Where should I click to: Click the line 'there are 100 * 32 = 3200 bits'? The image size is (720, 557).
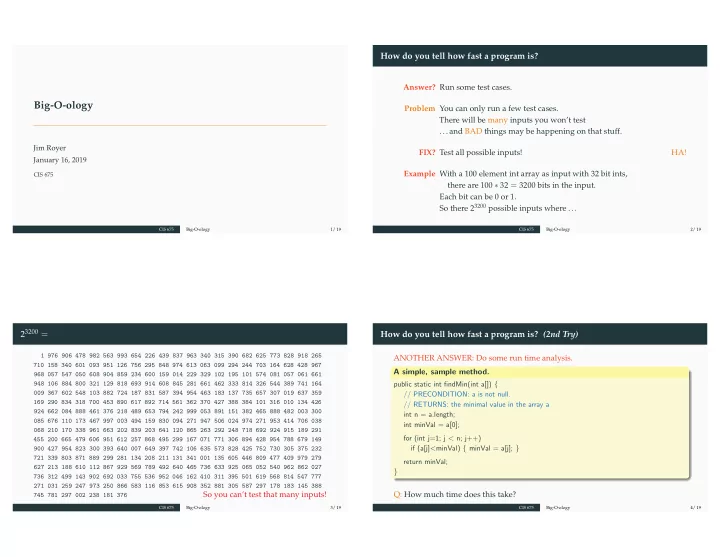pos(522,185)
